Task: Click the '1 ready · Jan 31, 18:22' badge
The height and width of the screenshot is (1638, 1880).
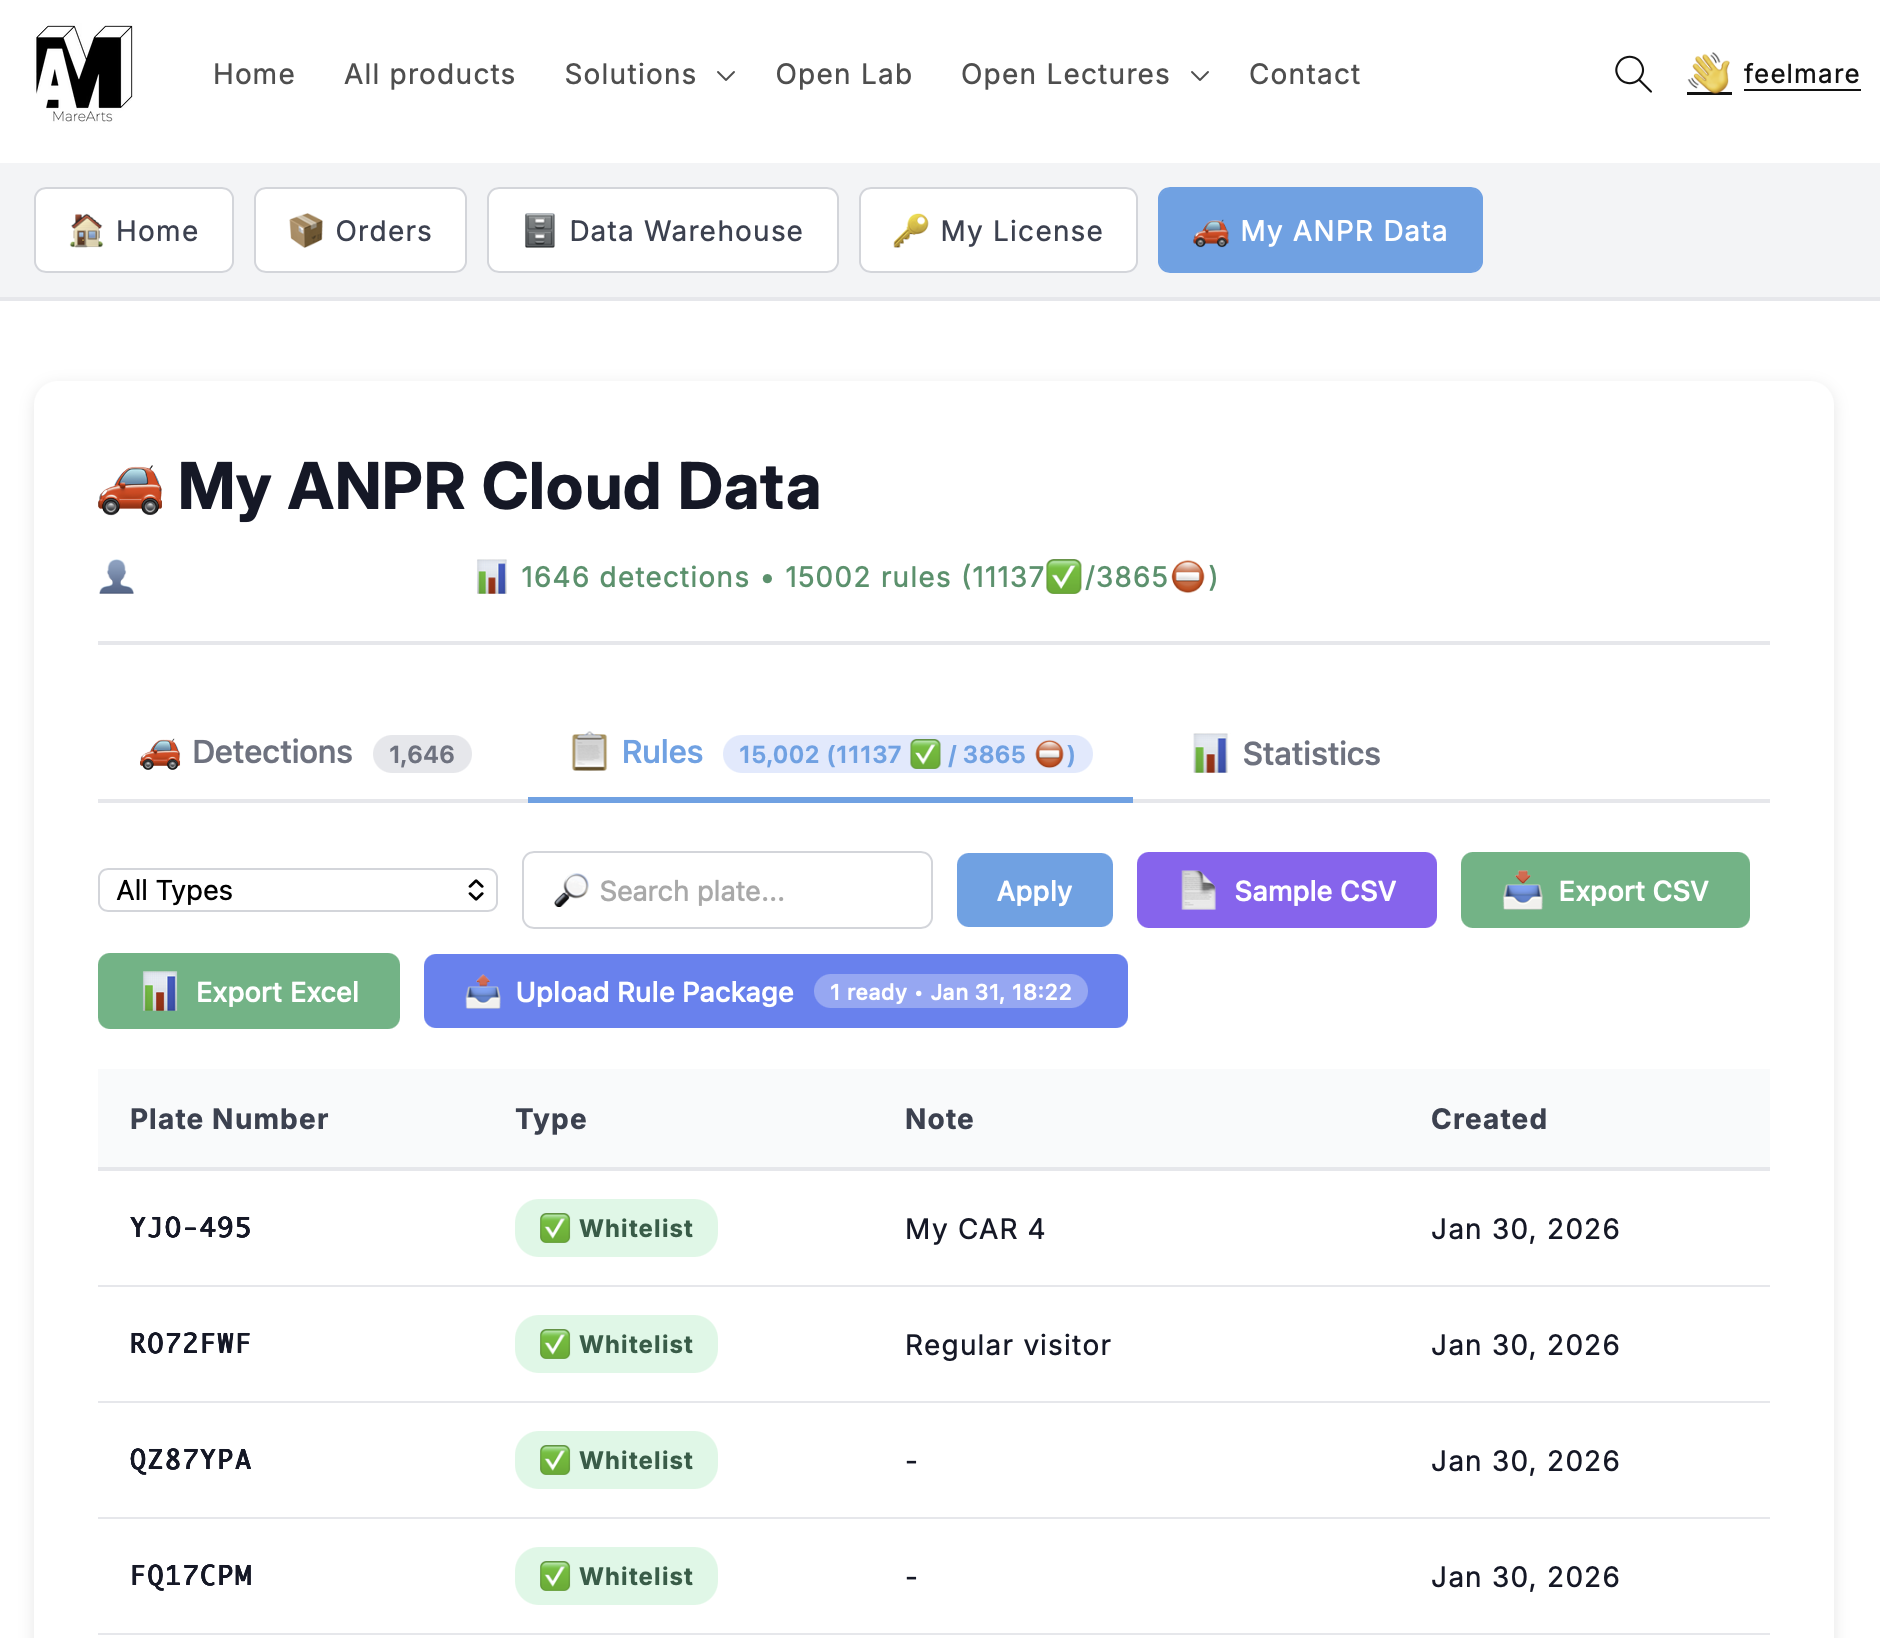Action: (951, 992)
